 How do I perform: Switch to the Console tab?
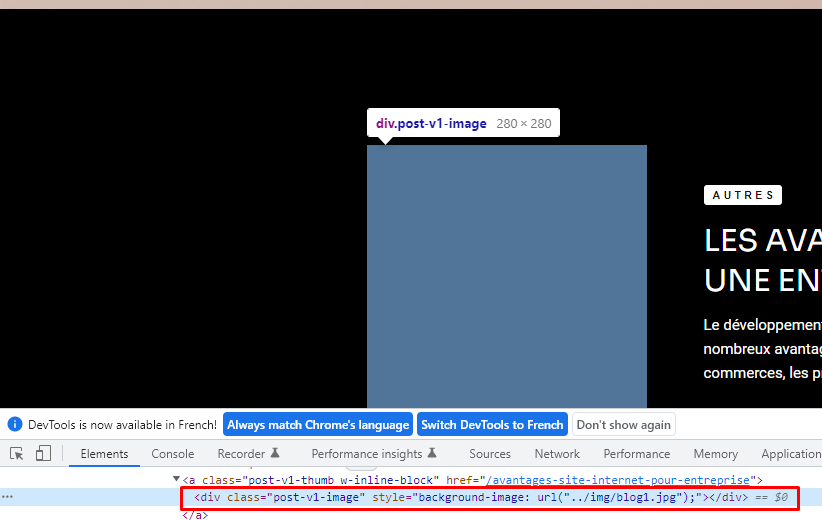[x=172, y=454]
